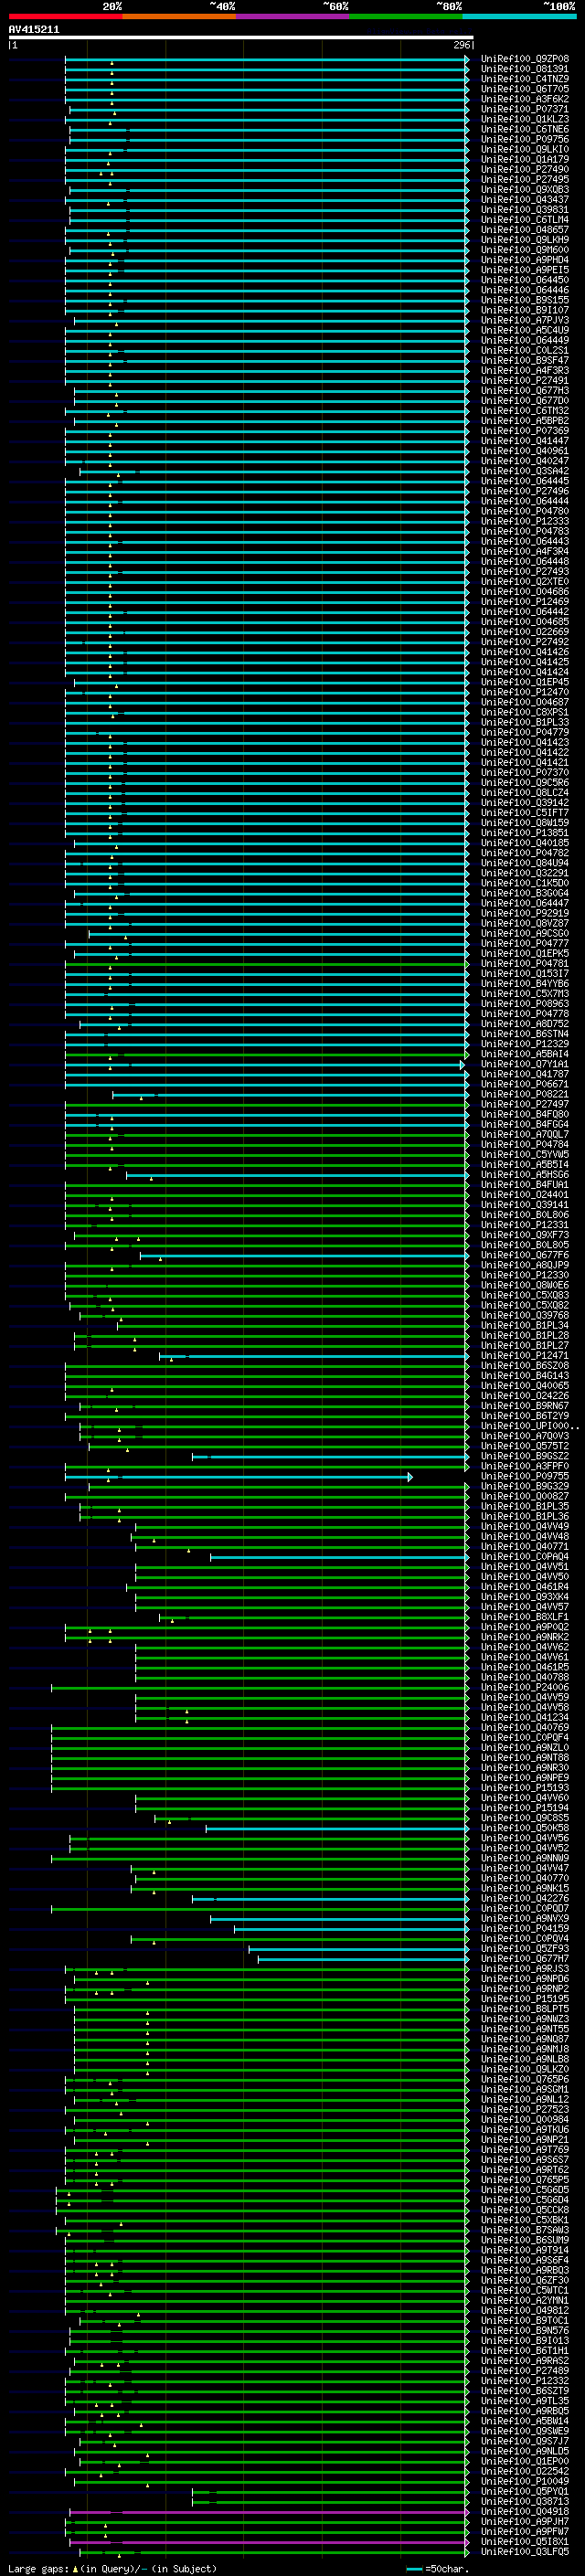Image resolution: width=585 pixels, height=2576 pixels.
Task: Select hit UniRef100_Q1A179
Action: [x=525, y=159]
